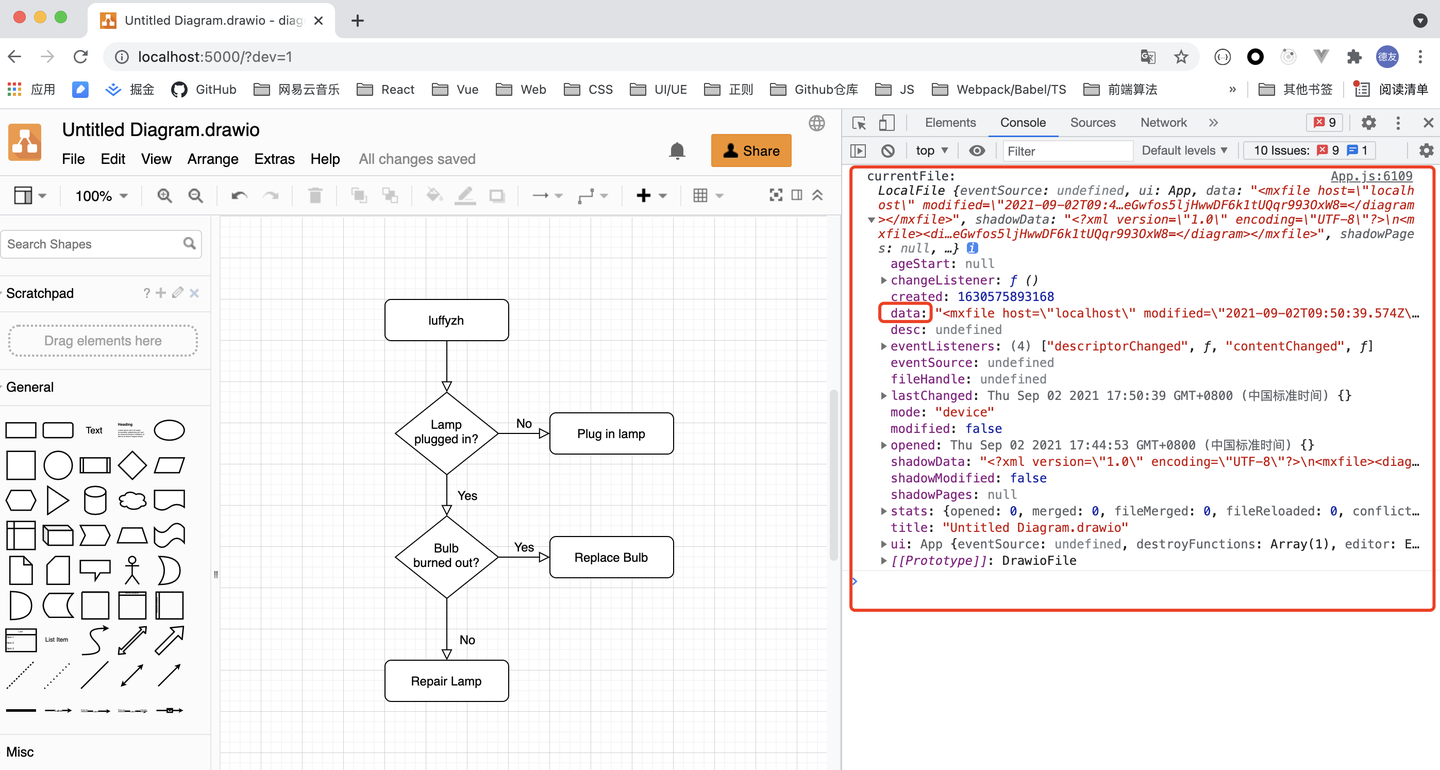Viewport: 1440px width, 770px height.
Task: Show the console sidebar panel
Action: (x=858, y=151)
